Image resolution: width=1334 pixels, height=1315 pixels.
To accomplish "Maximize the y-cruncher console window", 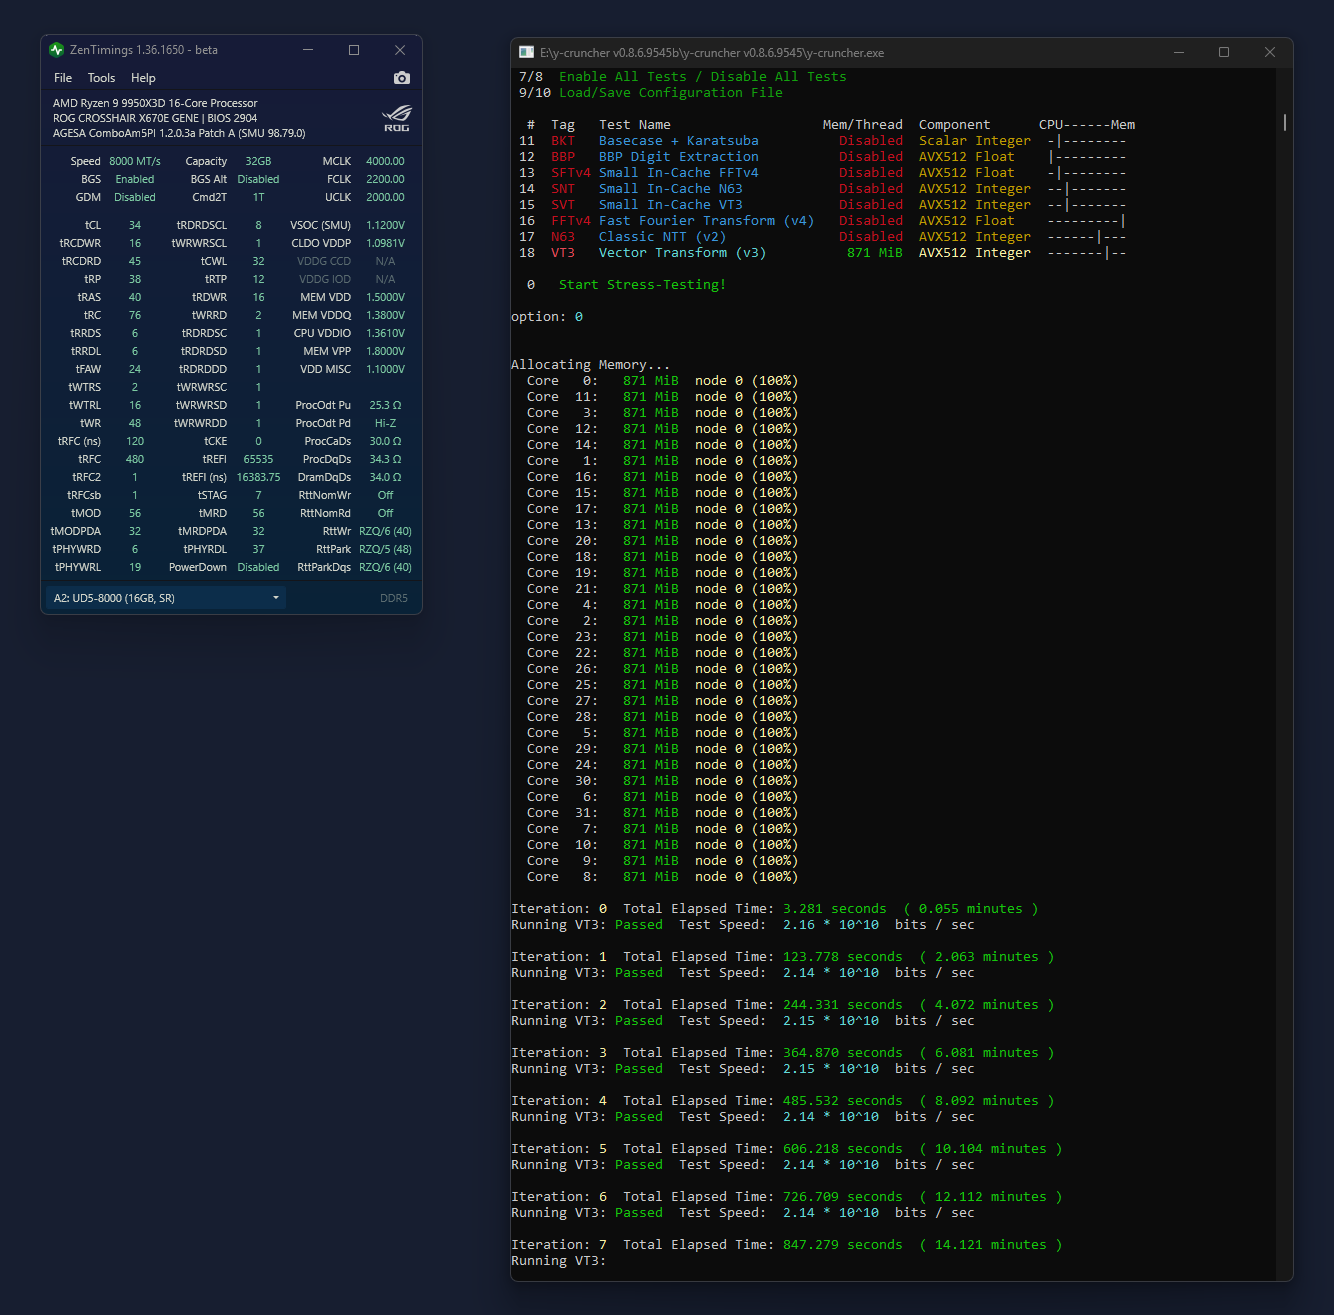I will pos(1224,52).
